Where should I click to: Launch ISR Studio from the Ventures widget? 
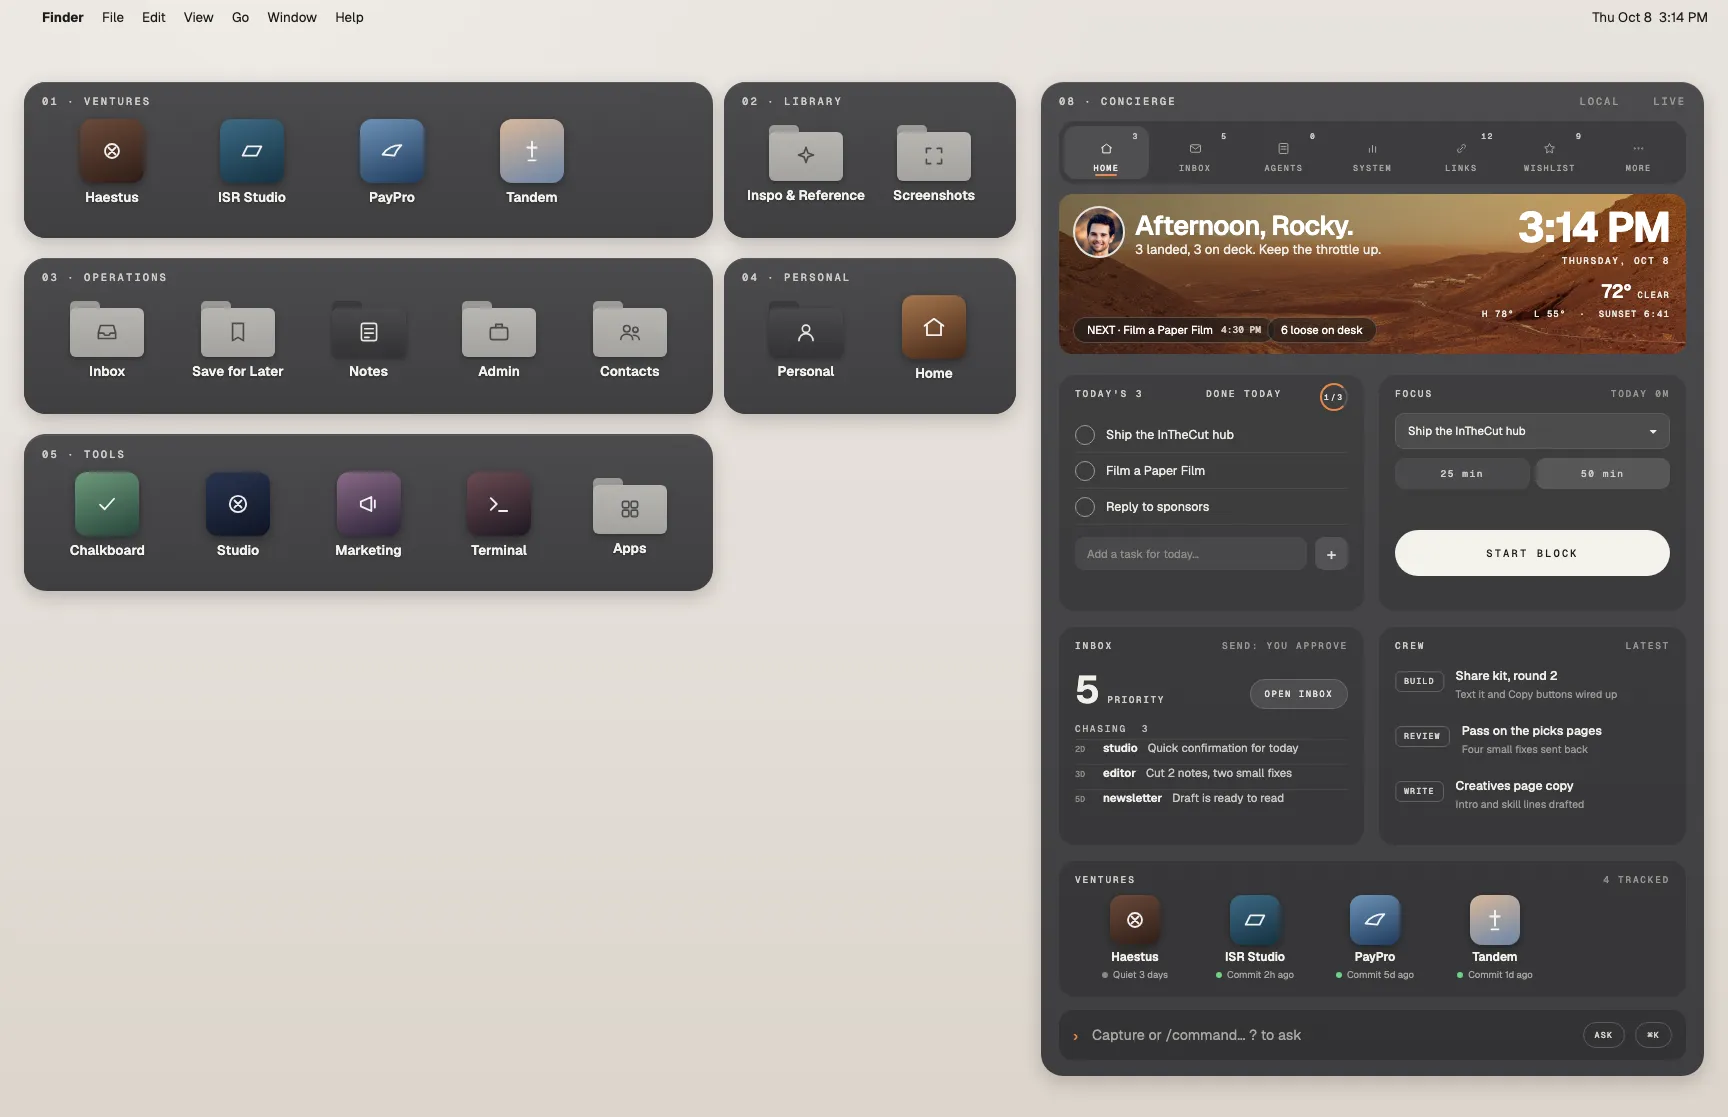[x=252, y=151]
